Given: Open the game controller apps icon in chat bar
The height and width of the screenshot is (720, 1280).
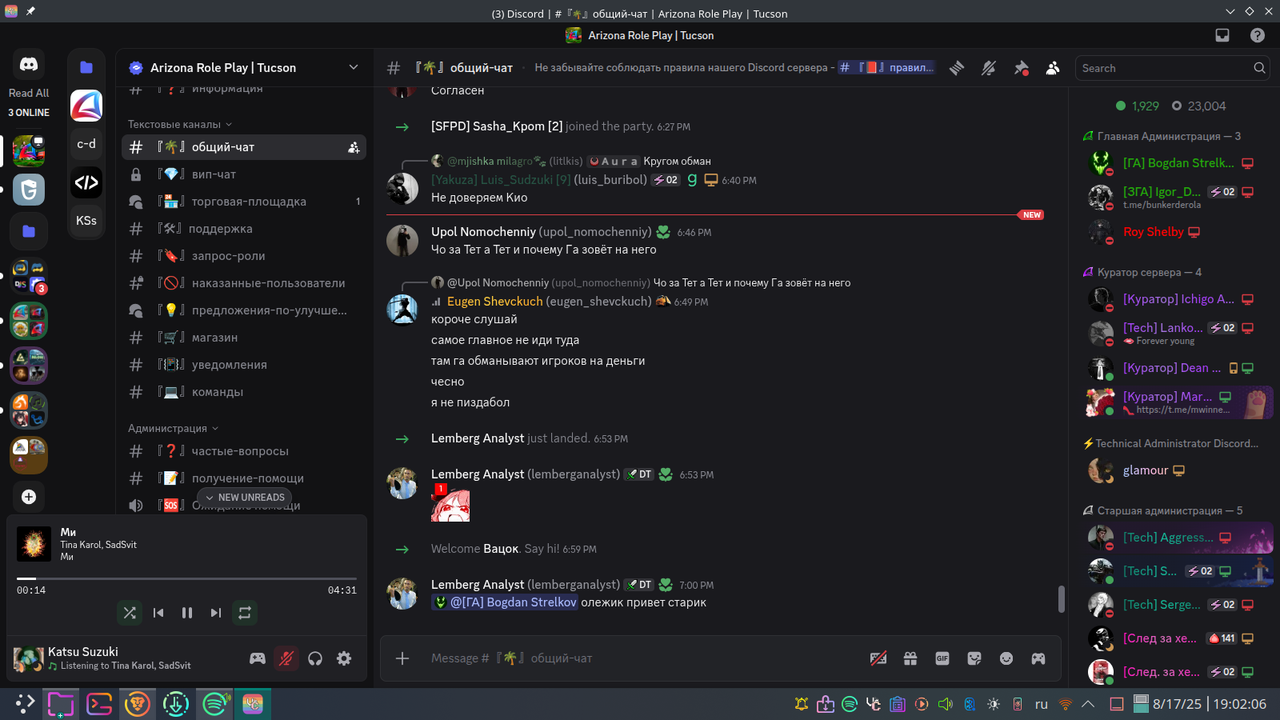Looking at the screenshot, I should click(x=1038, y=658).
